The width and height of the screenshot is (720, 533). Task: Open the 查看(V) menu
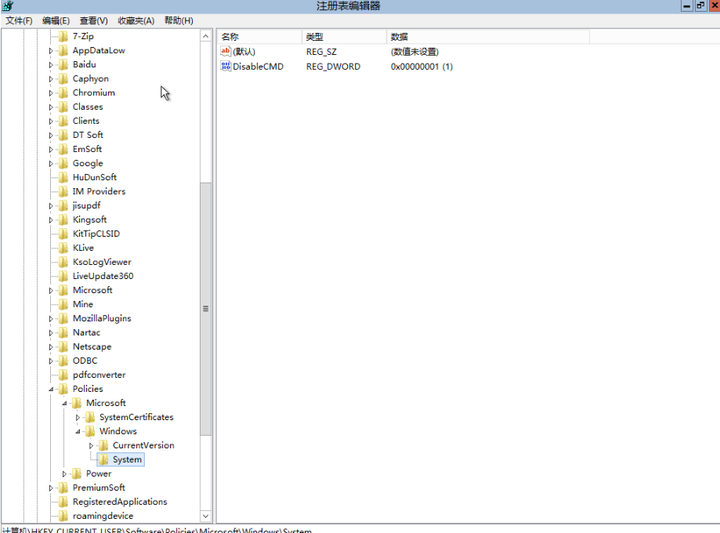pos(94,21)
